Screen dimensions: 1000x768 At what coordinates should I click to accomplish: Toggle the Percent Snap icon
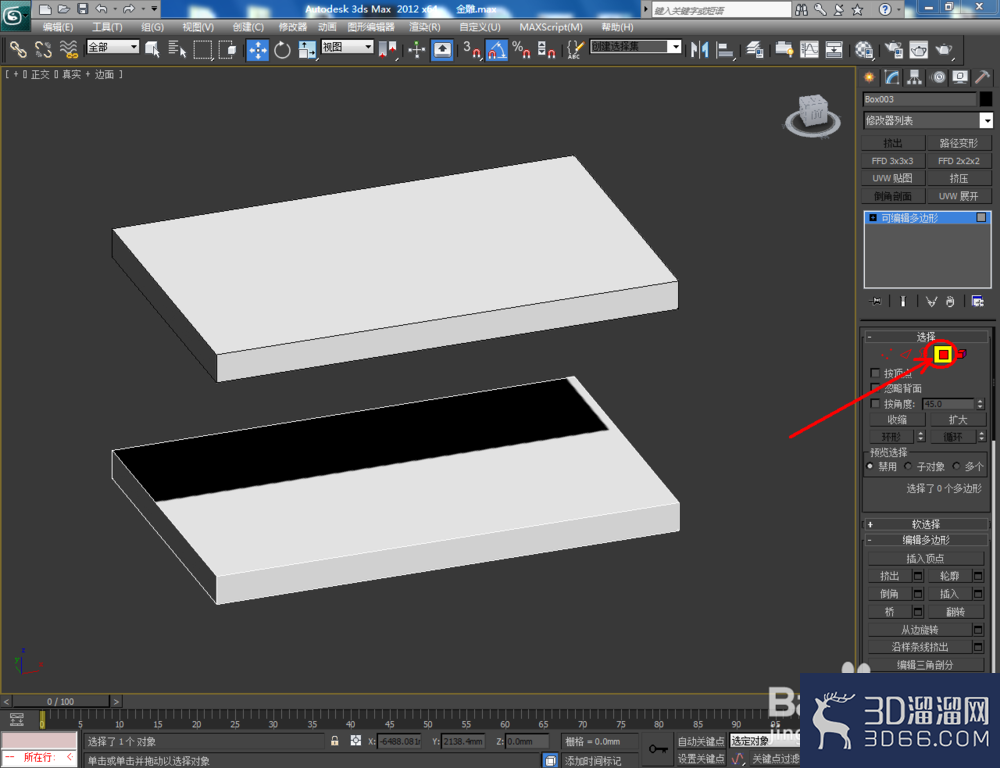pos(521,49)
